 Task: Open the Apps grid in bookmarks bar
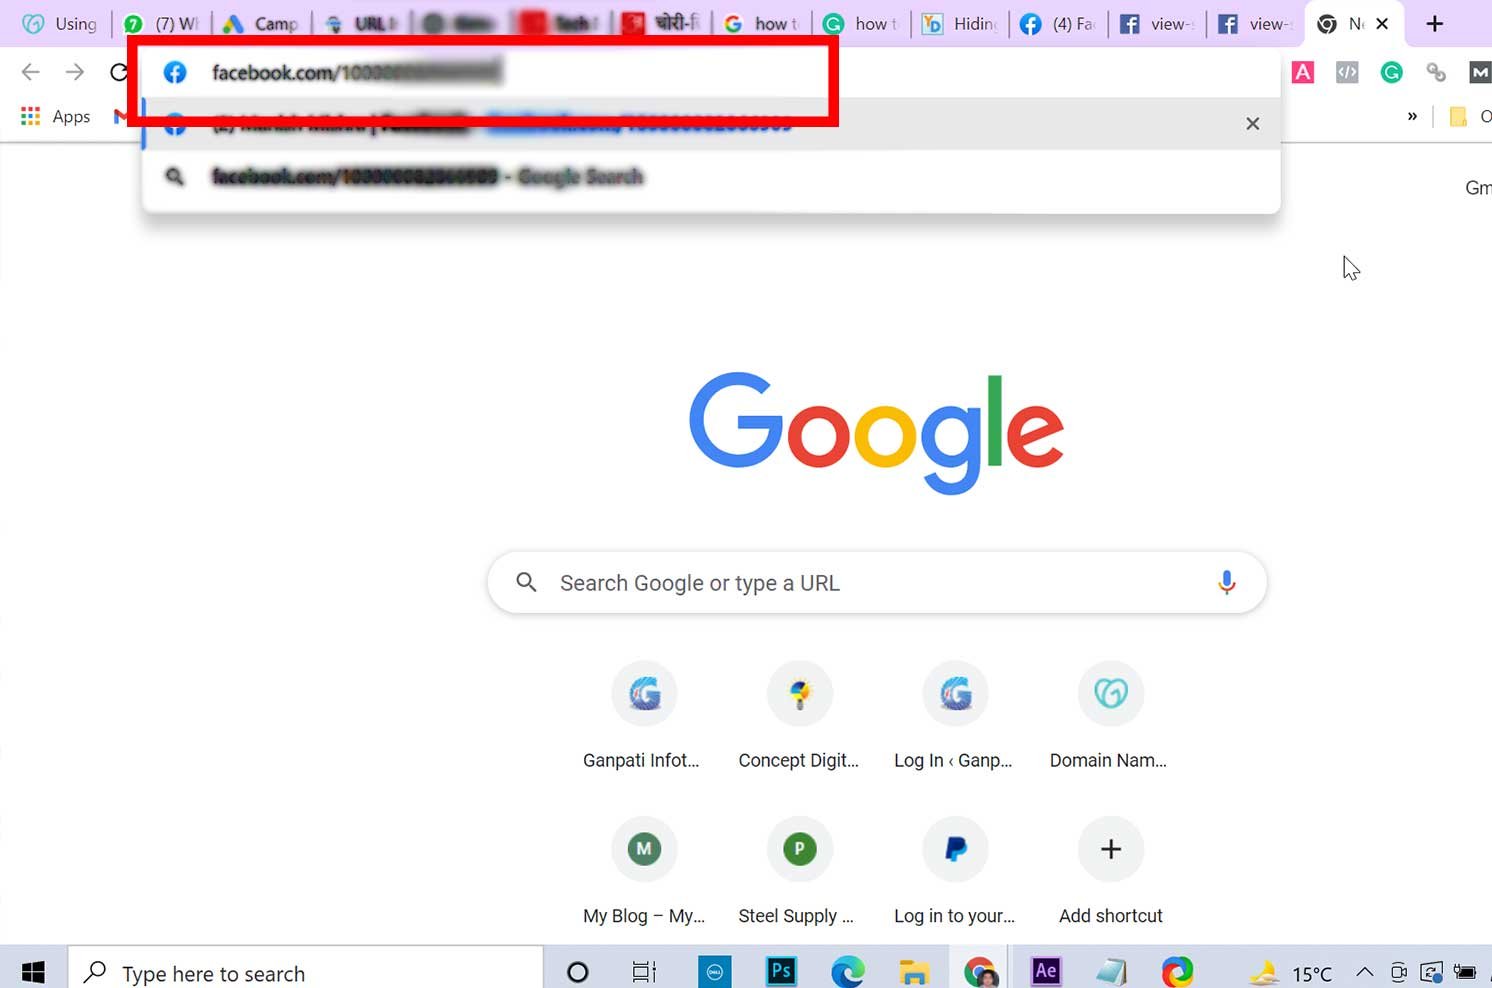[55, 116]
